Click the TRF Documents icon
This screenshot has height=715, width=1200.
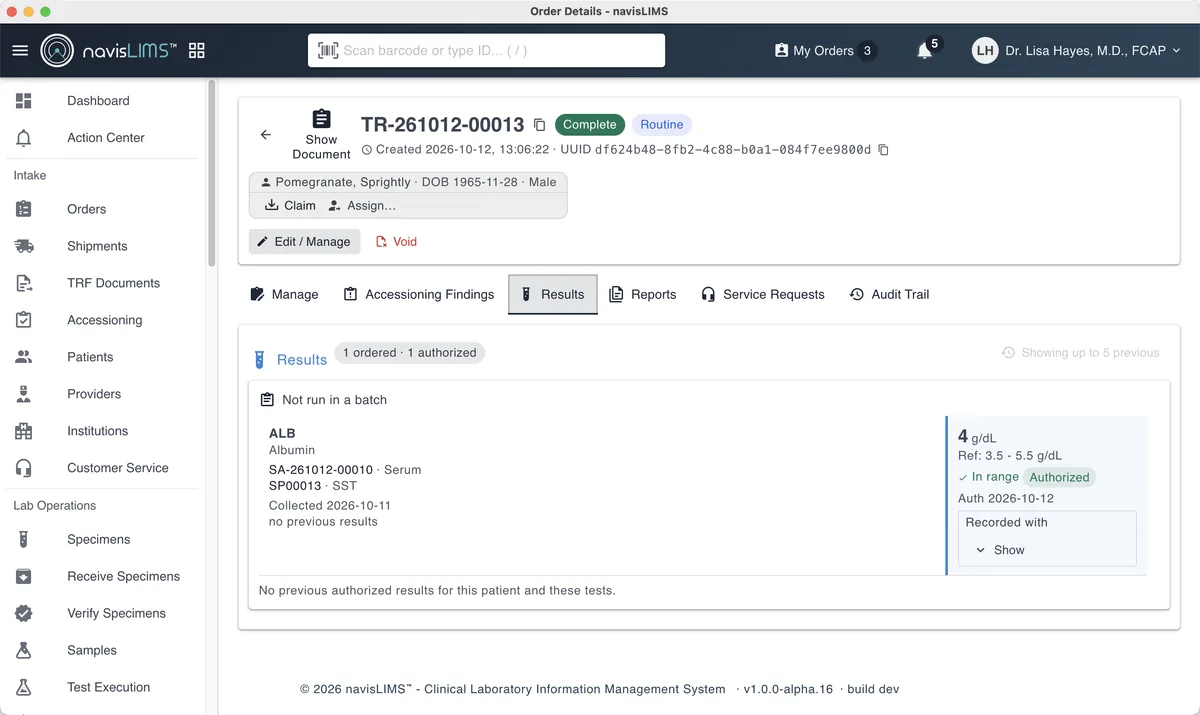click(24, 283)
